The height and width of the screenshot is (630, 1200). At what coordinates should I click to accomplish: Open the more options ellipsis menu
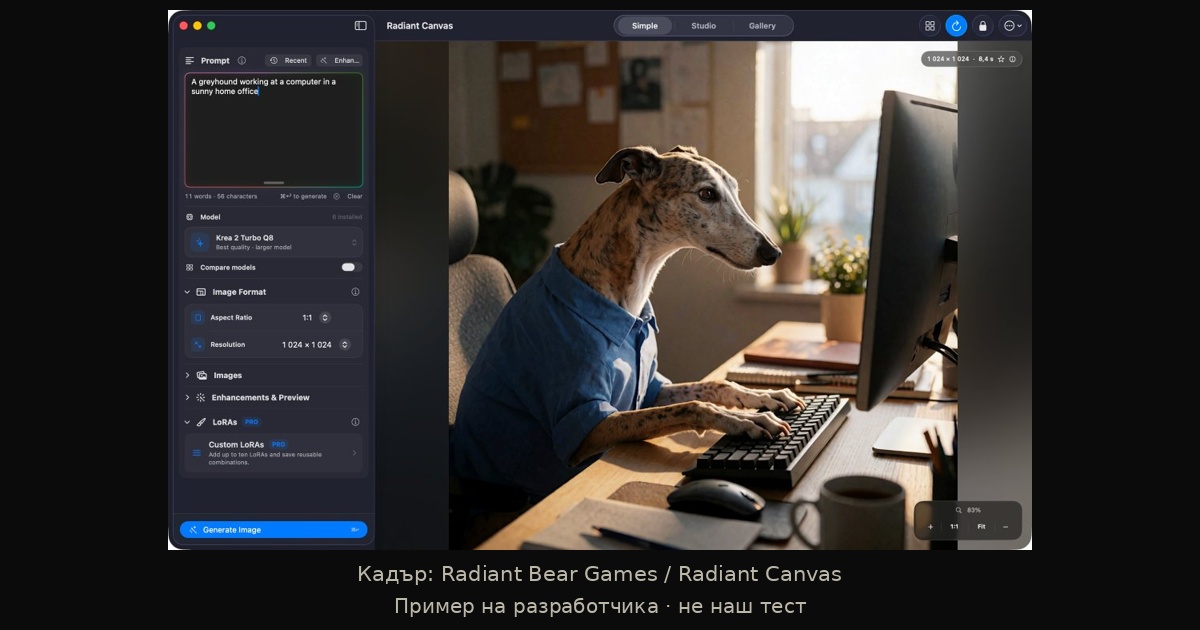click(1013, 26)
